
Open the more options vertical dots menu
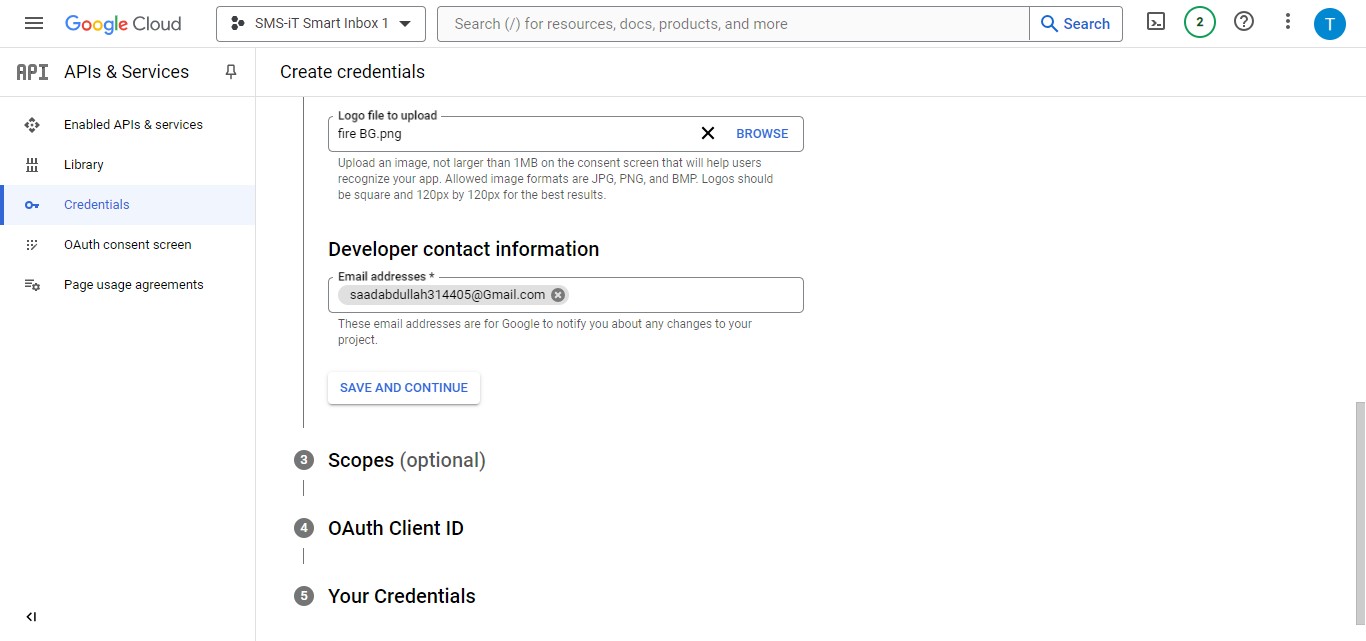(1287, 20)
